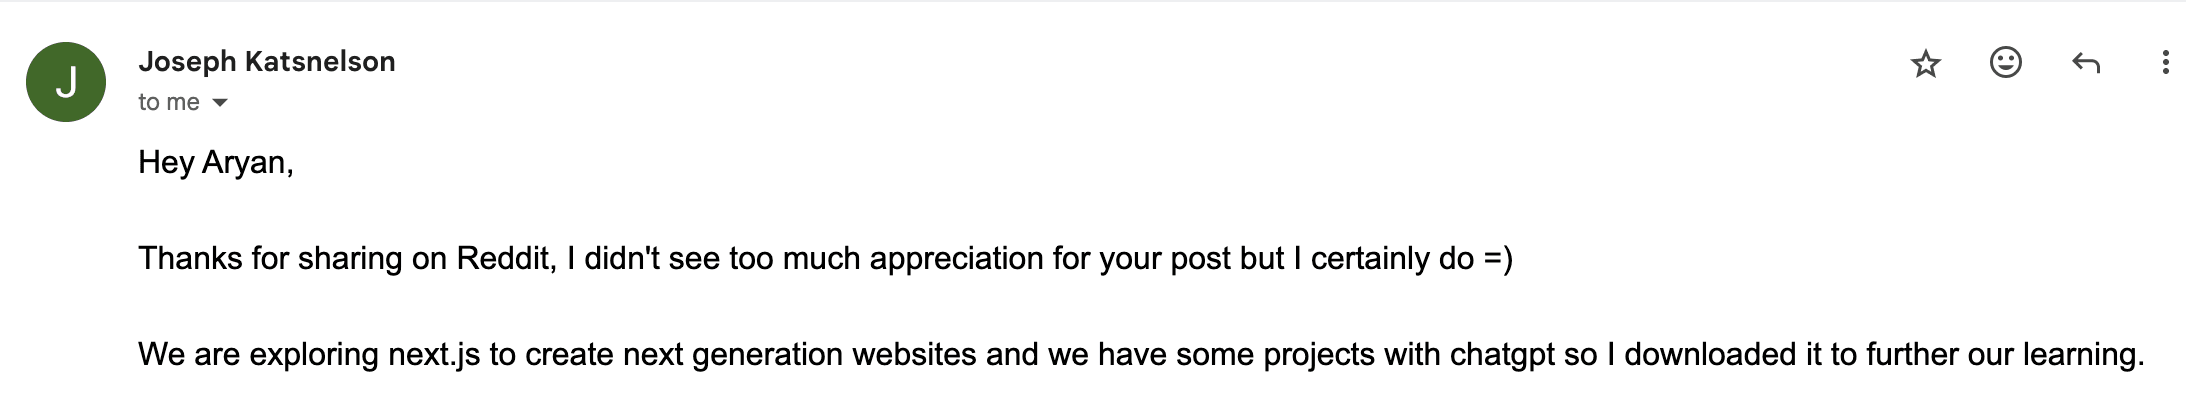Click on the "Hey Aryan," greeting line
The width and height of the screenshot is (2202, 414).
pos(216,162)
